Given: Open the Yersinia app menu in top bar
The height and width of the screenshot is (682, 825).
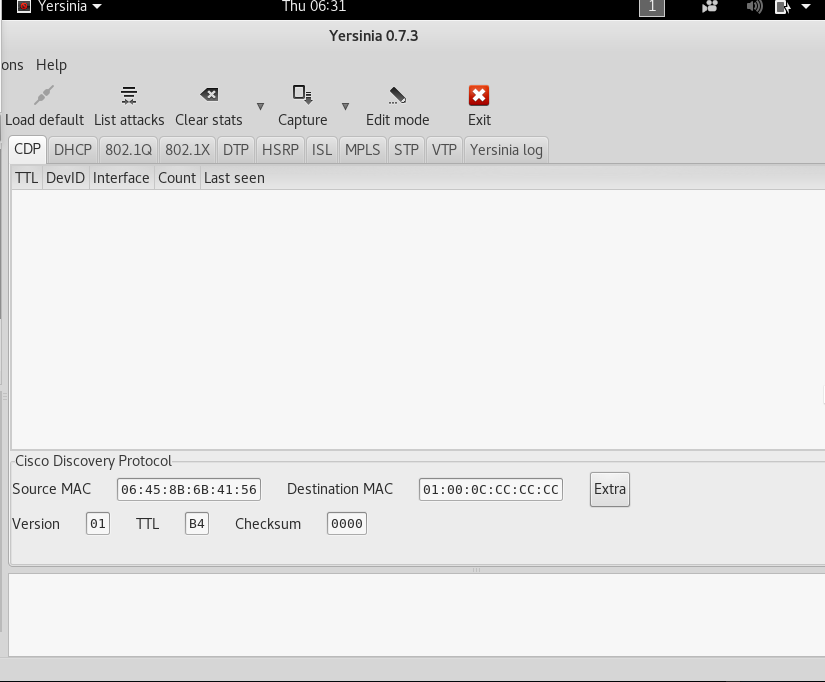Looking at the screenshot, I should 59,7.
